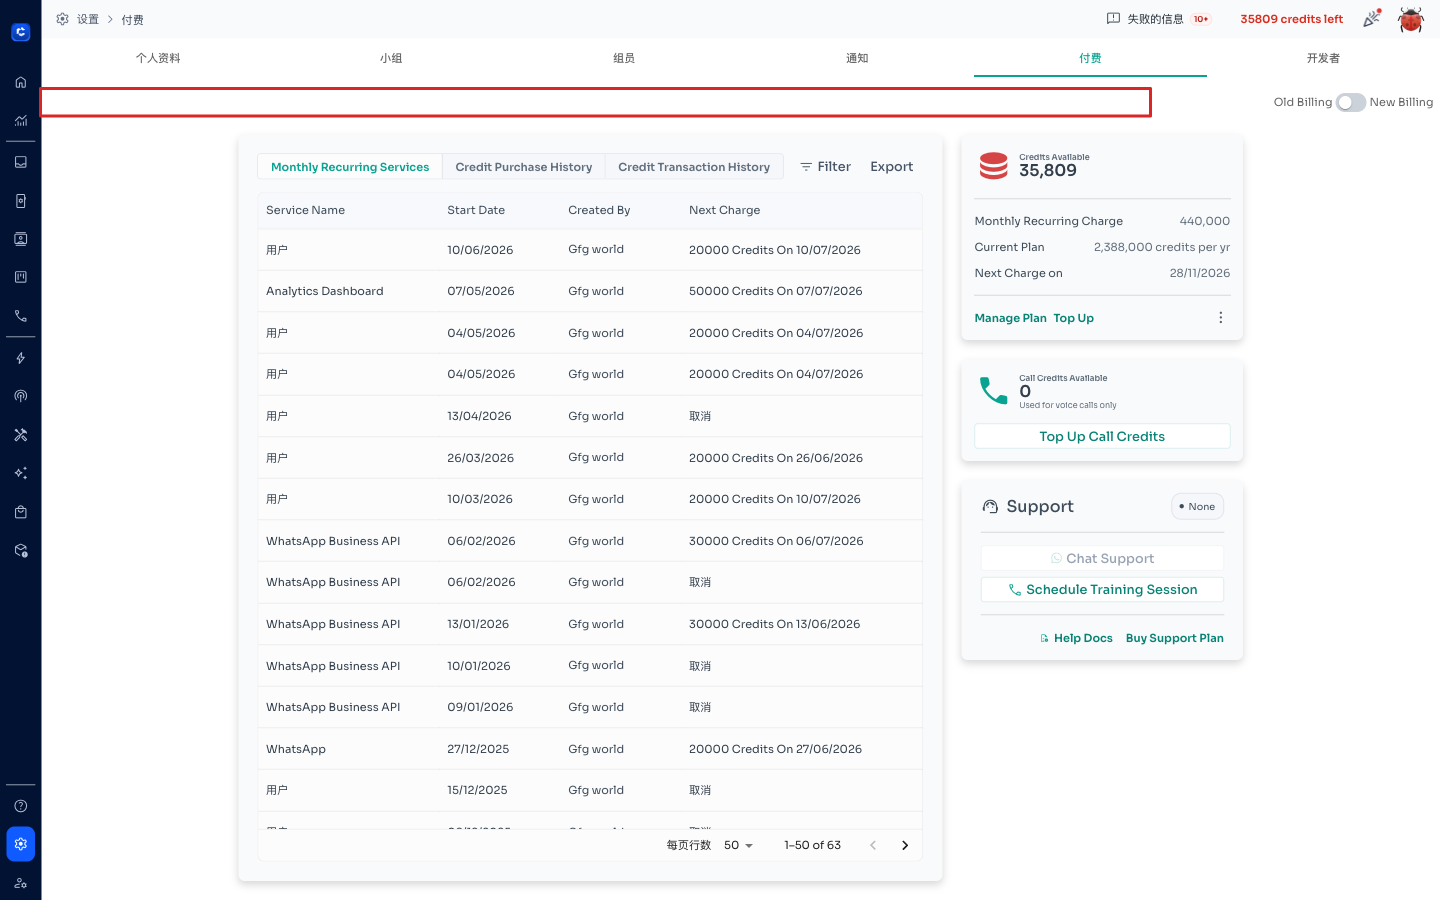Open the inbox icon in sidebar
This screenshot has height=900, width=1440.
coord(20,162)
